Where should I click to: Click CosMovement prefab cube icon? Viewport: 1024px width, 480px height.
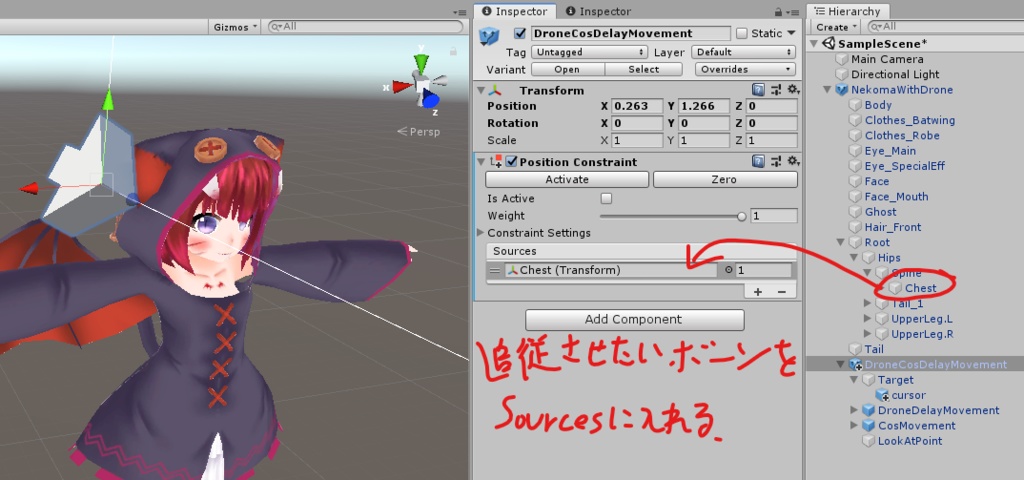[869, 425]
